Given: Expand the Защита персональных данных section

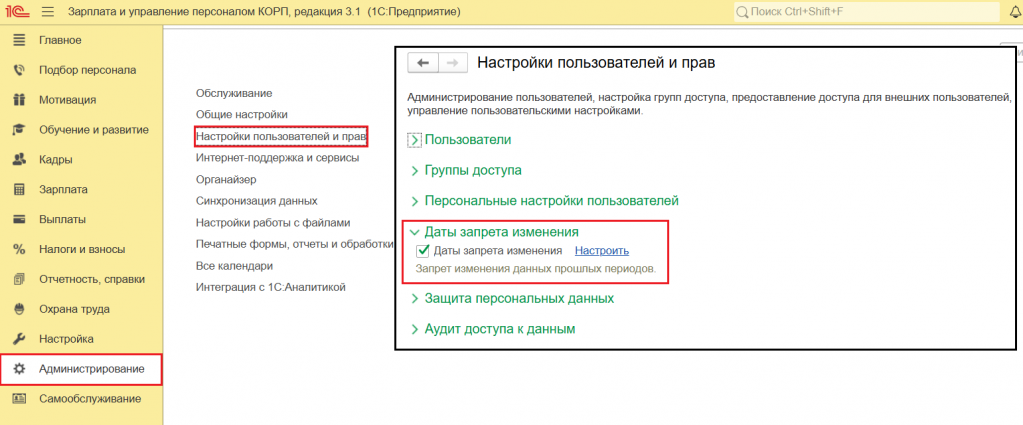Looking at the screenshot, I should click(512, 298).
